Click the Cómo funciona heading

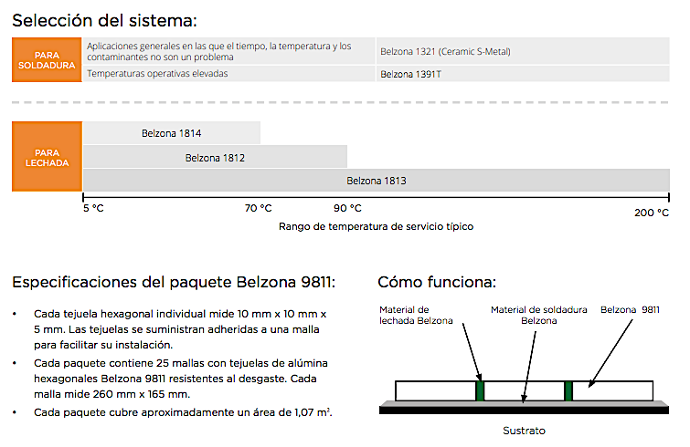point(436,282)
